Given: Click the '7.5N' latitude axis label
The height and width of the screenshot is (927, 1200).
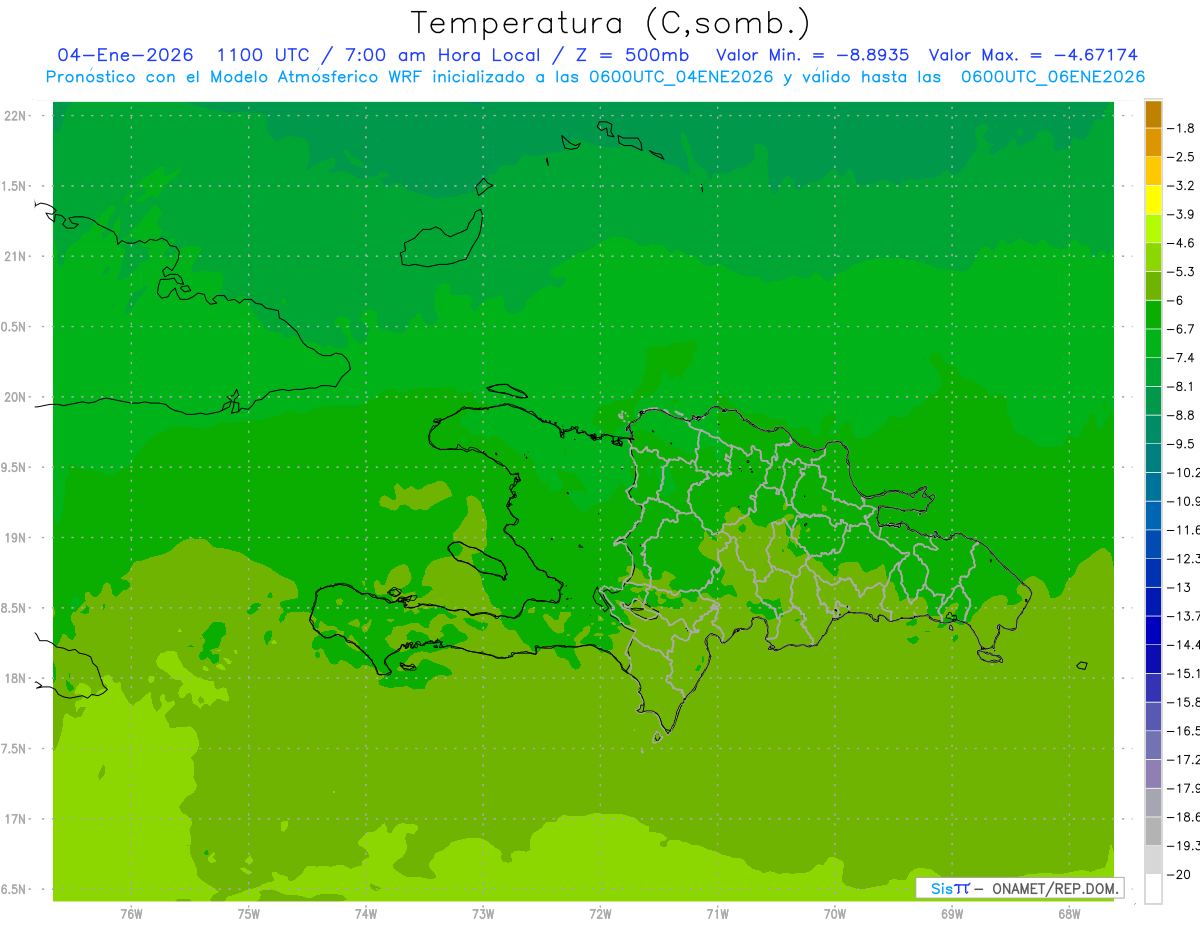Looking at the screenshot, I should point(14,749).
